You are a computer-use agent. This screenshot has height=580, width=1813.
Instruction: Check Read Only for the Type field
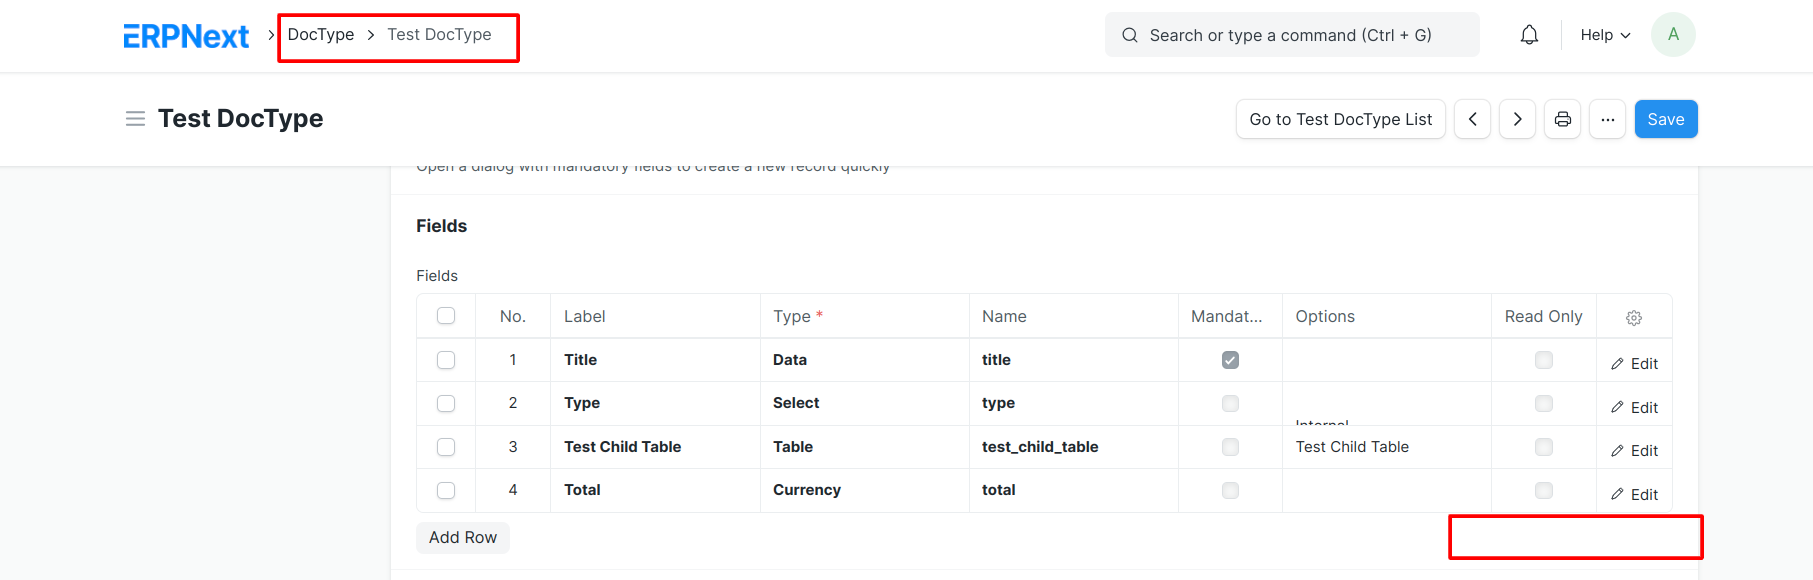point(1544,404)
